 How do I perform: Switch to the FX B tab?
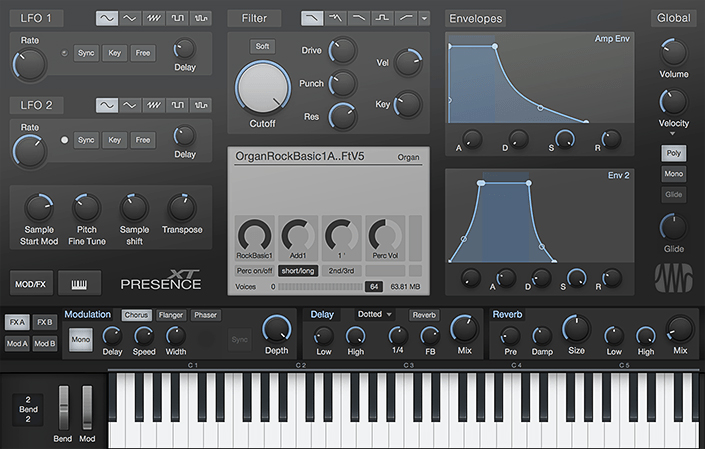45,322
